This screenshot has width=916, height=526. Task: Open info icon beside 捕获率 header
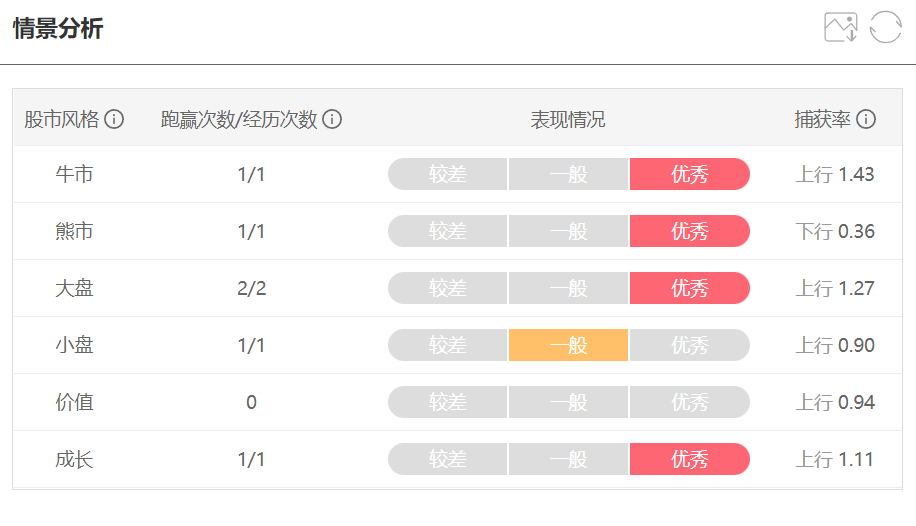tap(866, 119)
